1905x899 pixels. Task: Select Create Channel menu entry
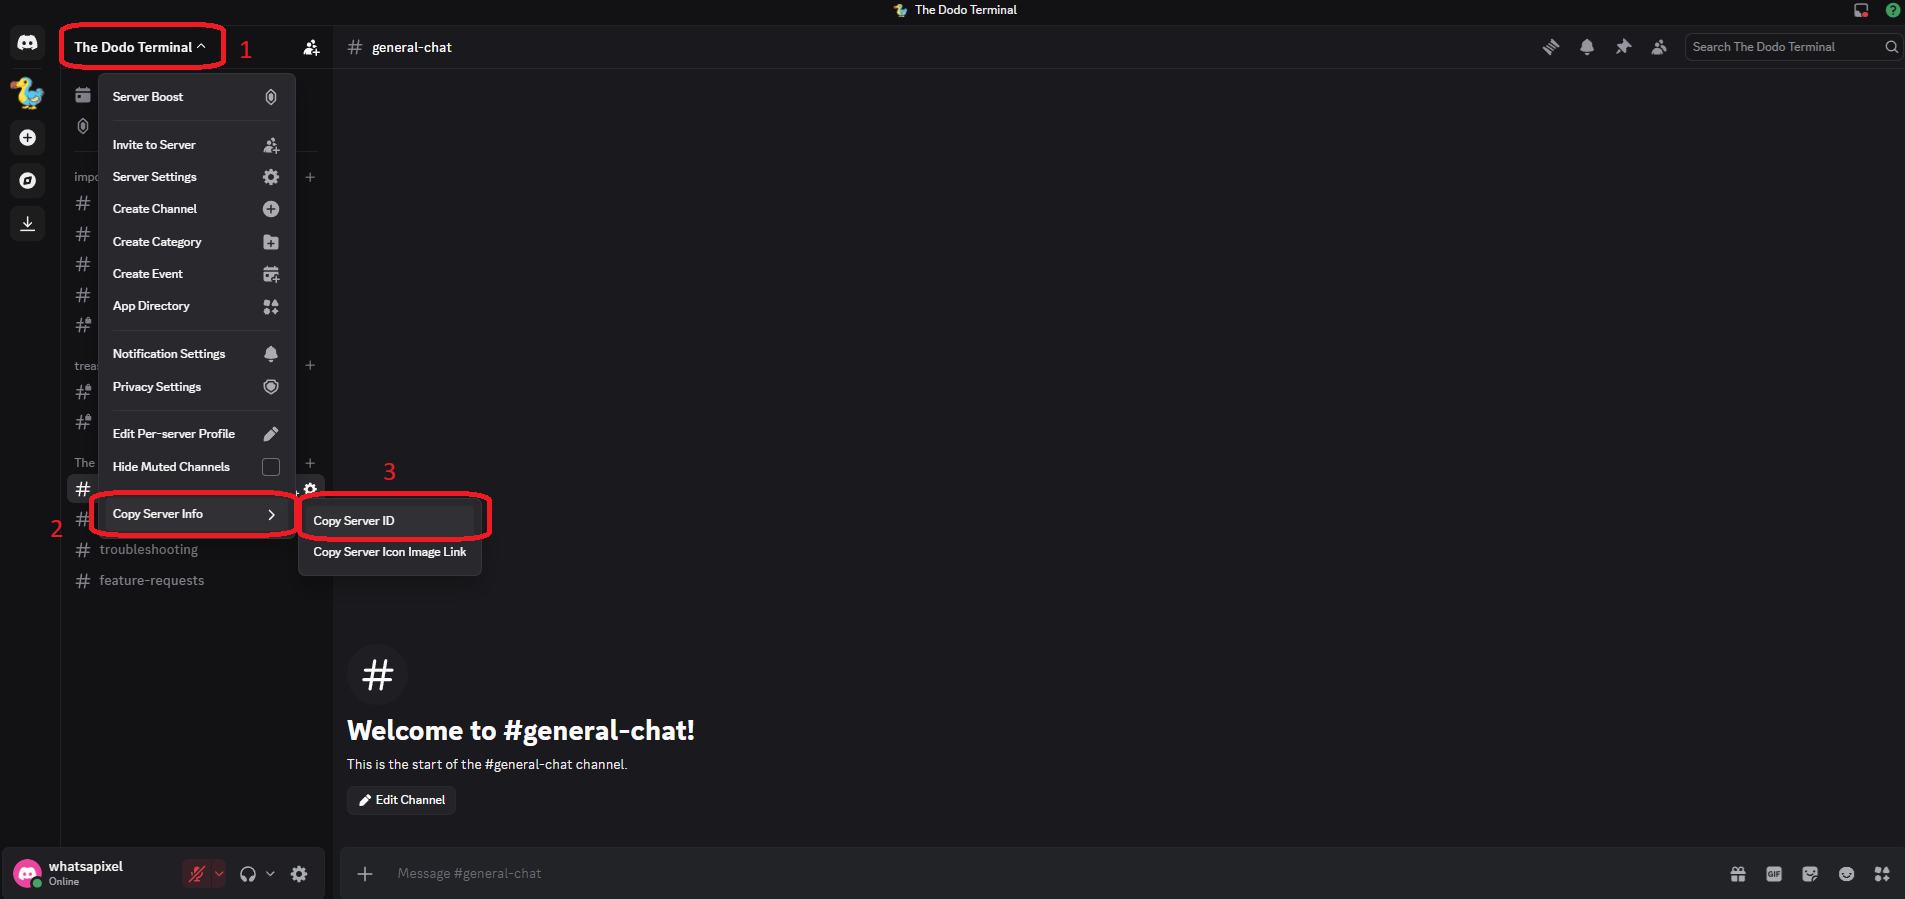[x=196, y=209]
